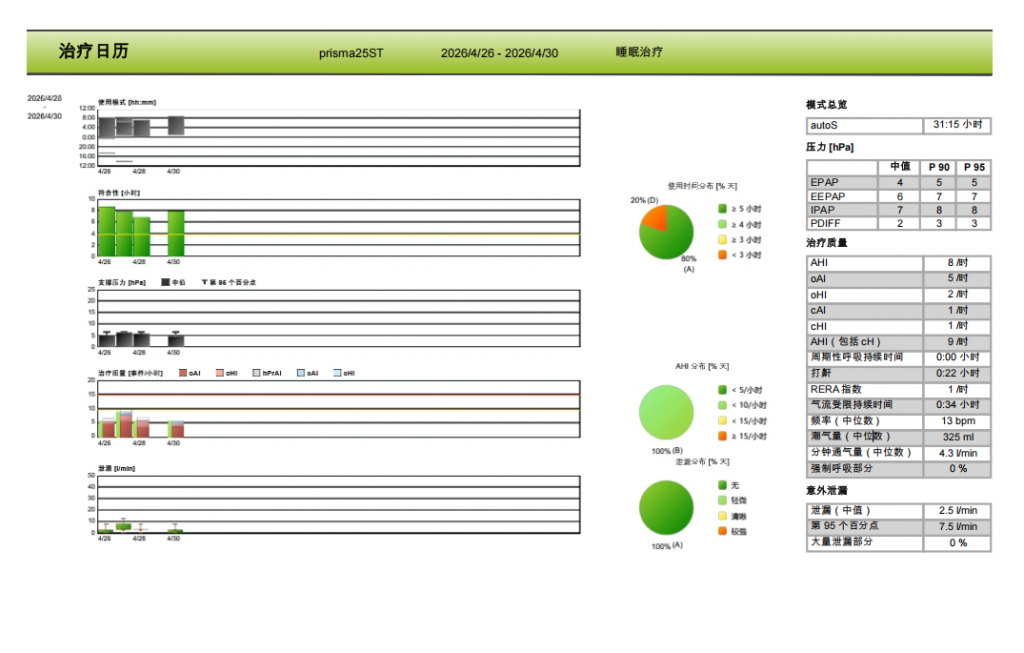Click the 治疗日历 title
The width and height of the screenshot is (1024, 653).
point(93,52)
